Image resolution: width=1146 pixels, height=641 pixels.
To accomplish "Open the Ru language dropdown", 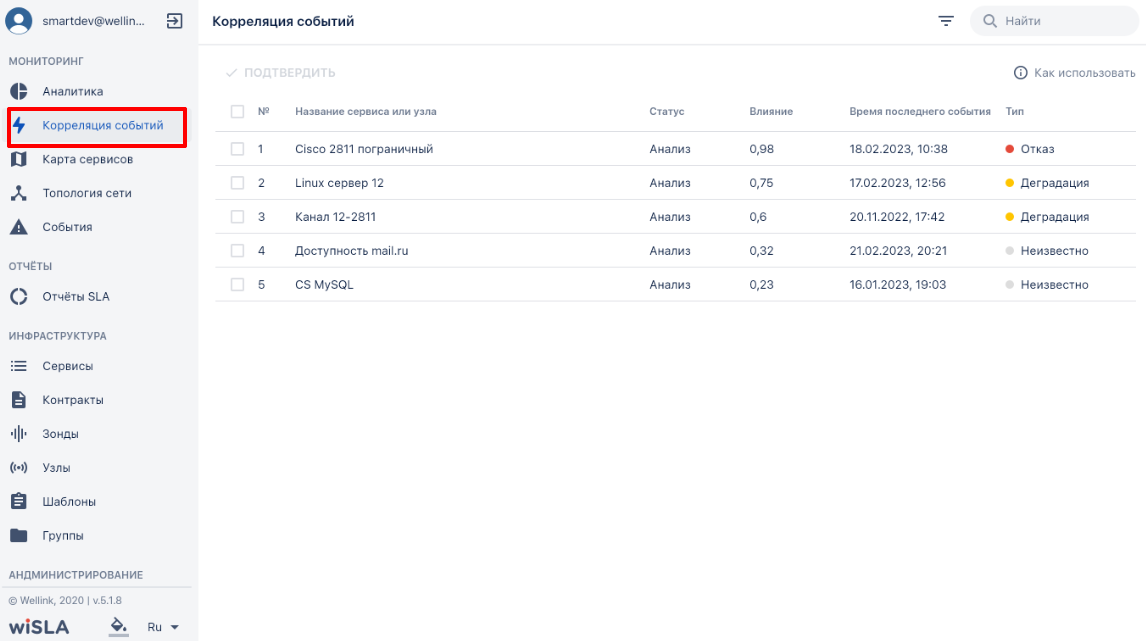I will click(163, 627).
